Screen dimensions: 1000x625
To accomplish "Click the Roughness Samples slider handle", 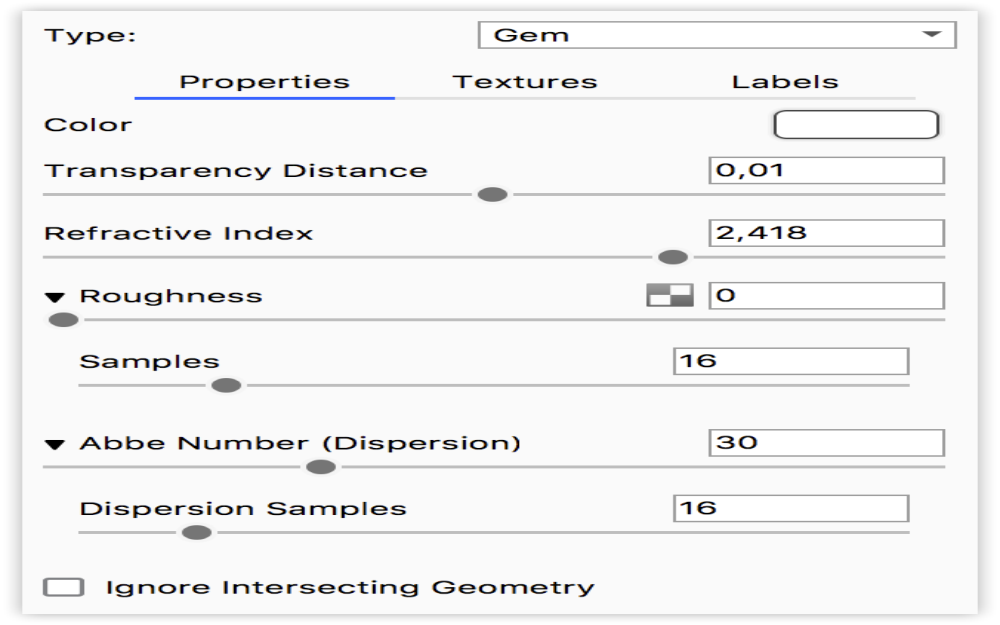I will point(227,385).
